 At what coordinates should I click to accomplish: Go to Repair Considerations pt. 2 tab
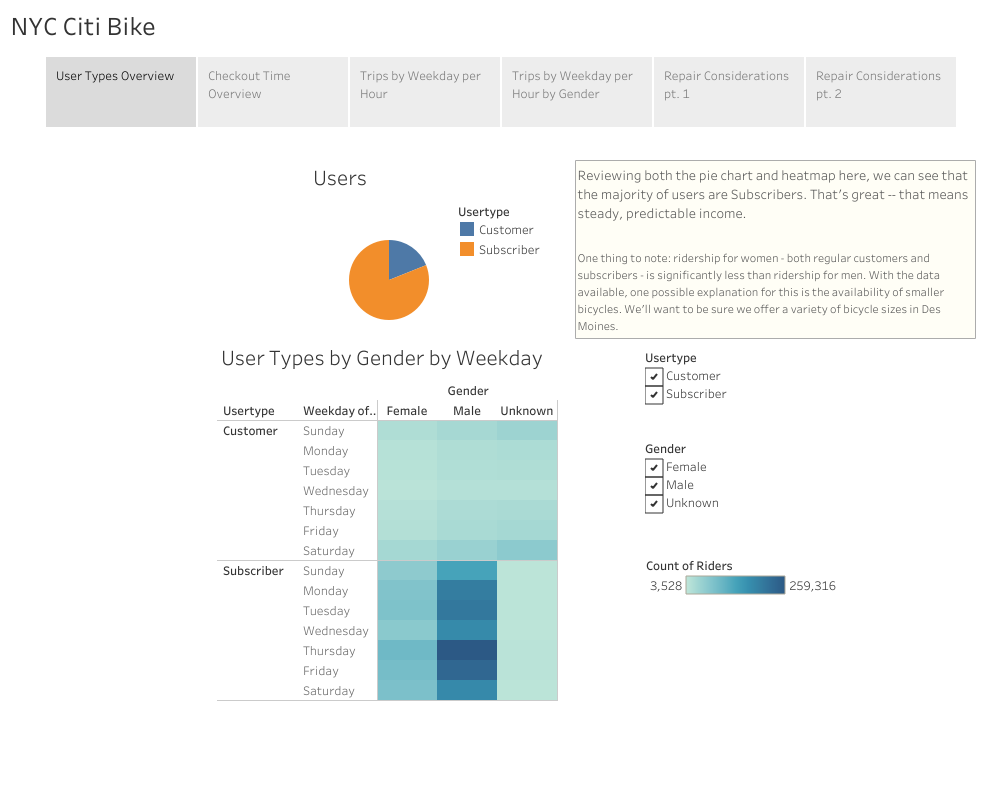click(x=881, y=92)
